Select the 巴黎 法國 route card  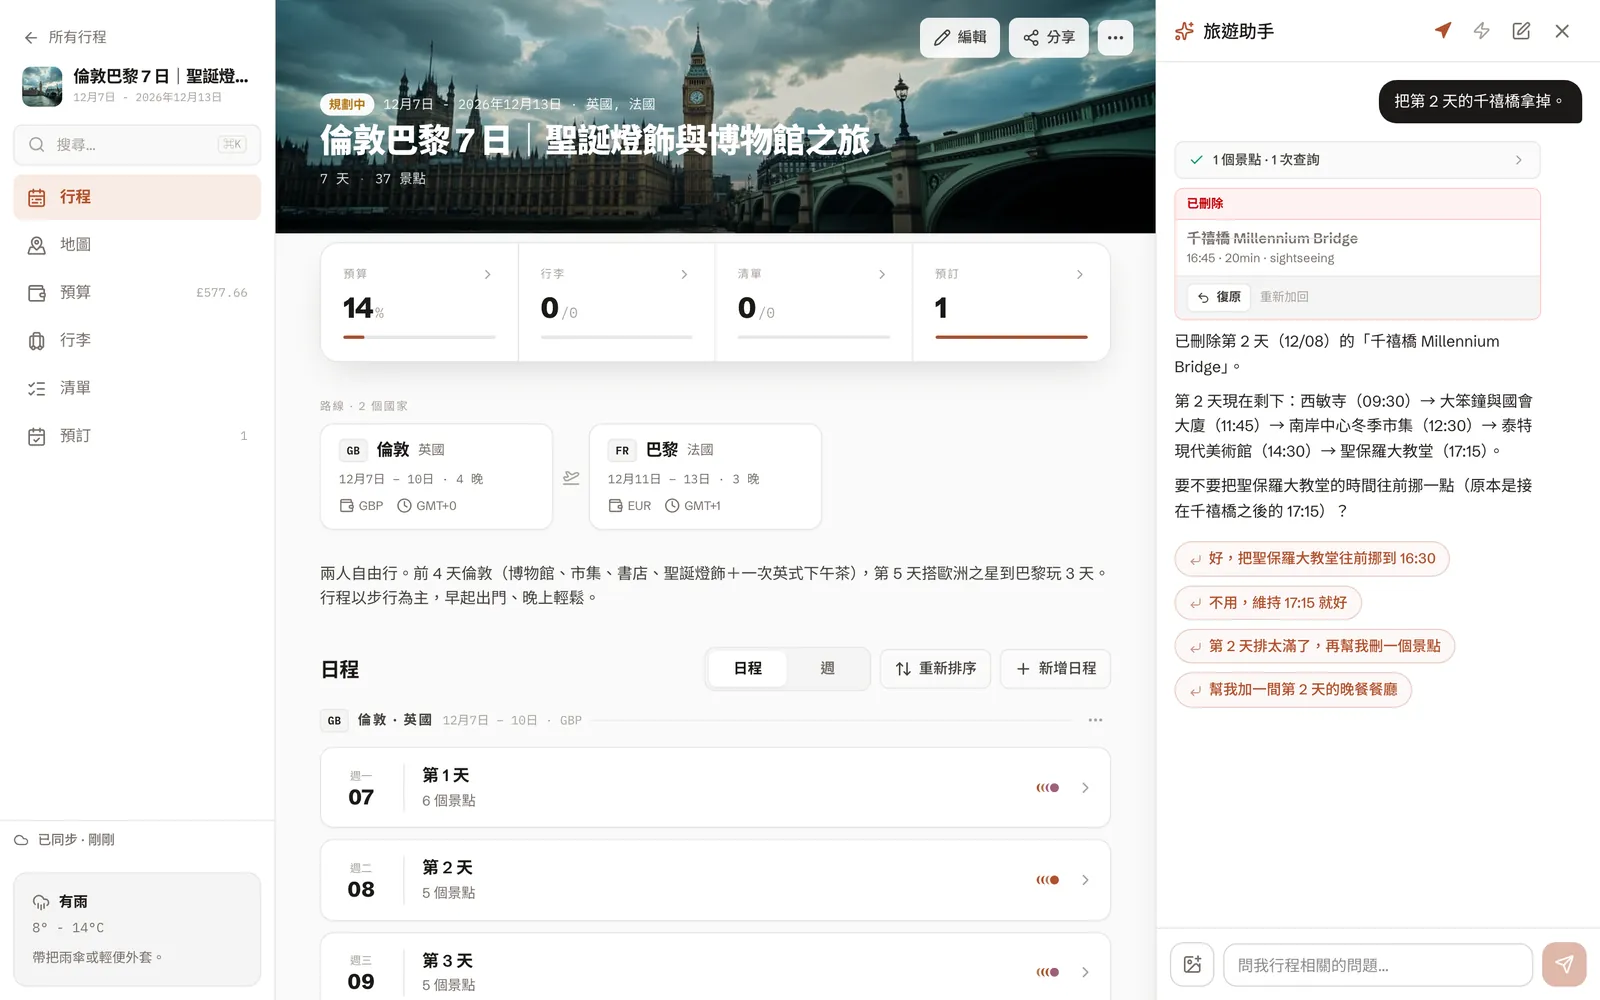(705, 477)
